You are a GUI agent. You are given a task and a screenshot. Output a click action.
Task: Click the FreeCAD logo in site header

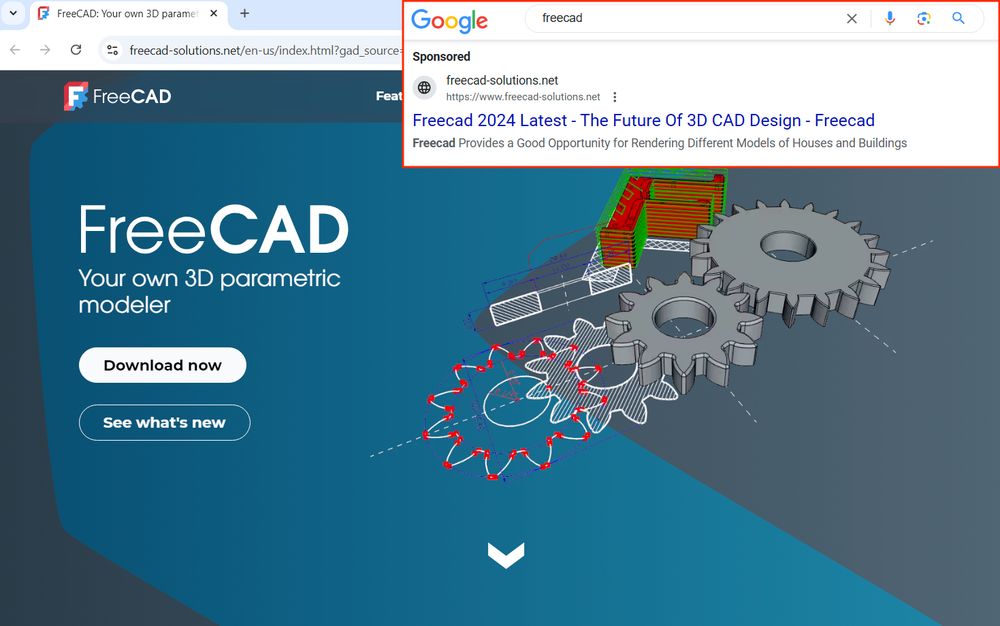(x=118, y=96)
